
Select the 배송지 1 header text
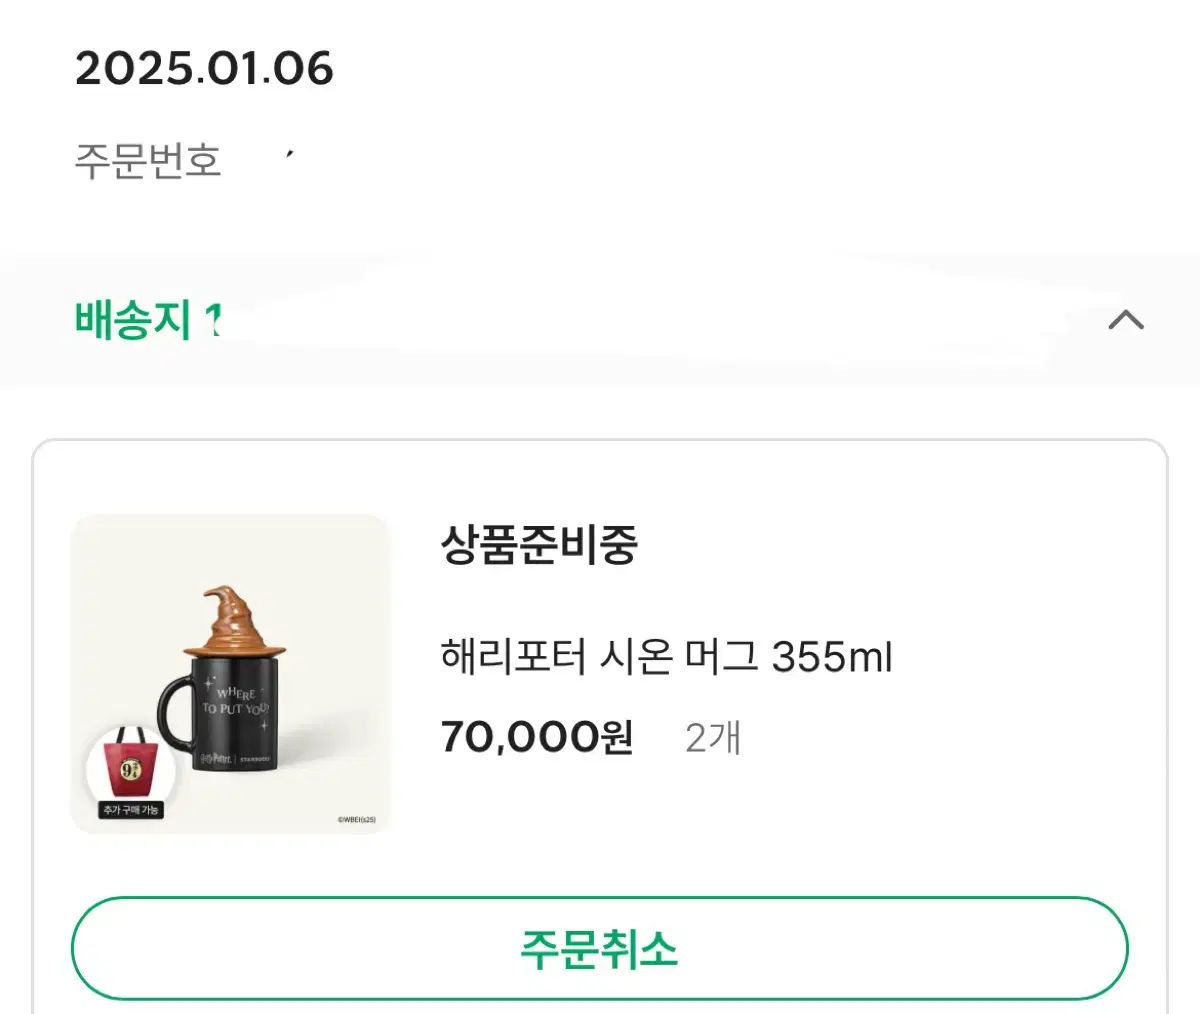147,320
